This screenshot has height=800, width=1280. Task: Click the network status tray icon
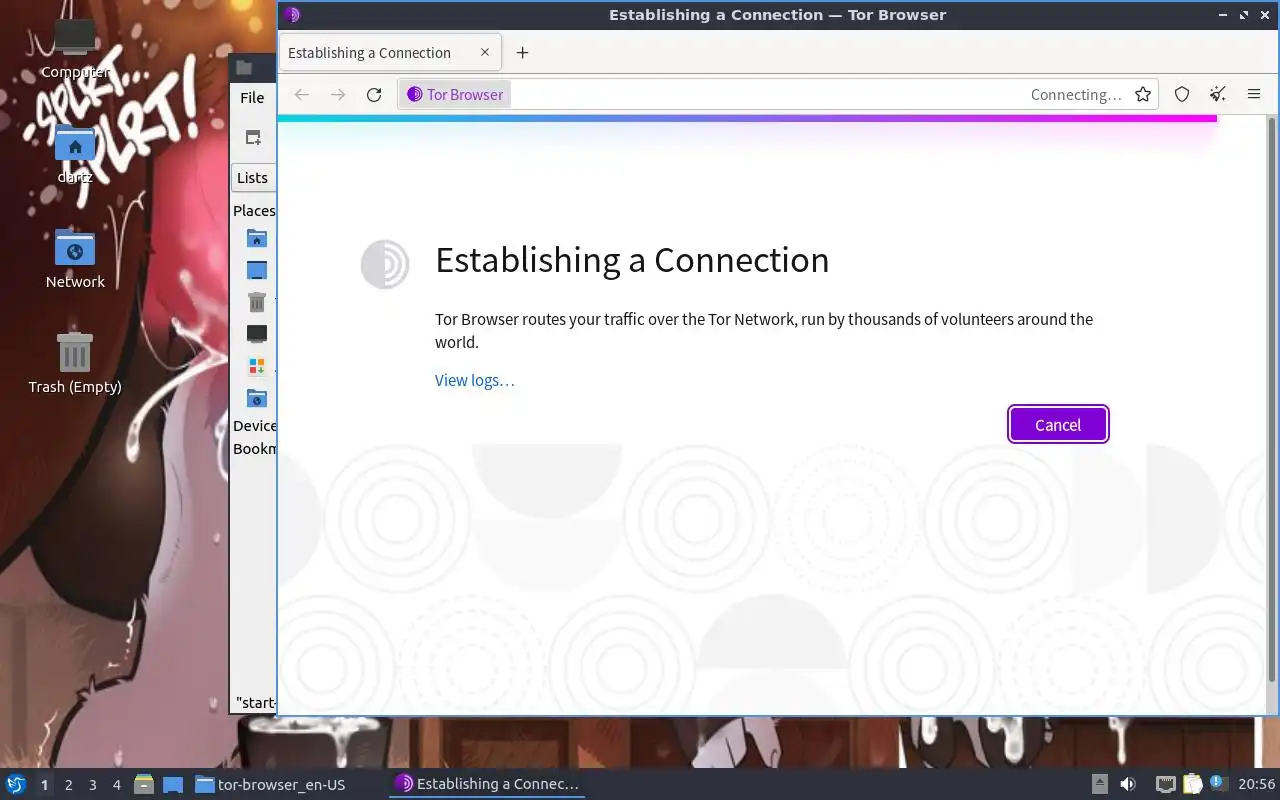pos(1165,785)
